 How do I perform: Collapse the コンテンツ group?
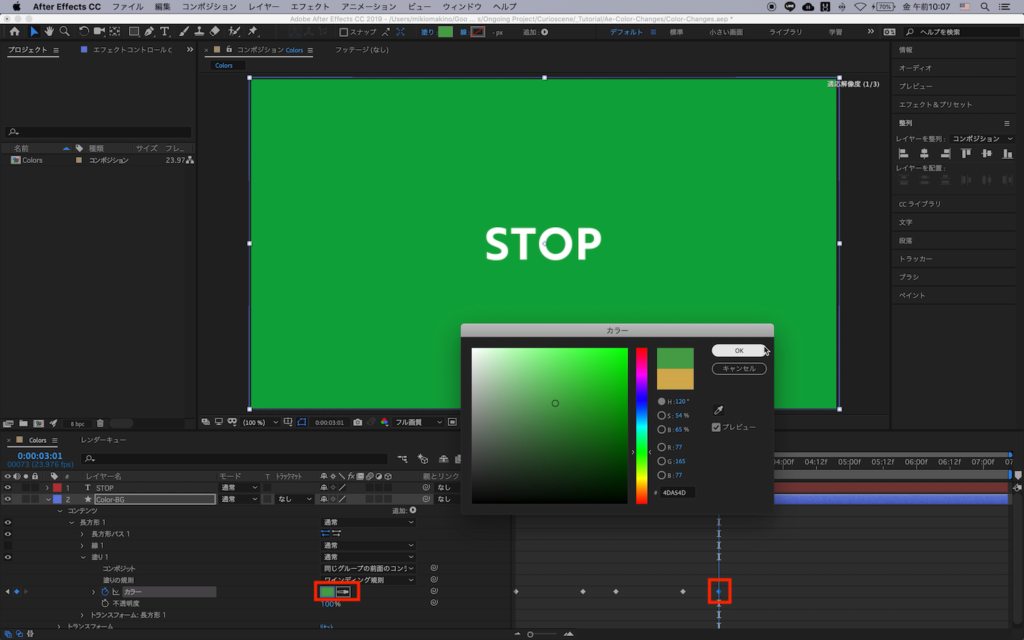[x=59, y=510]
